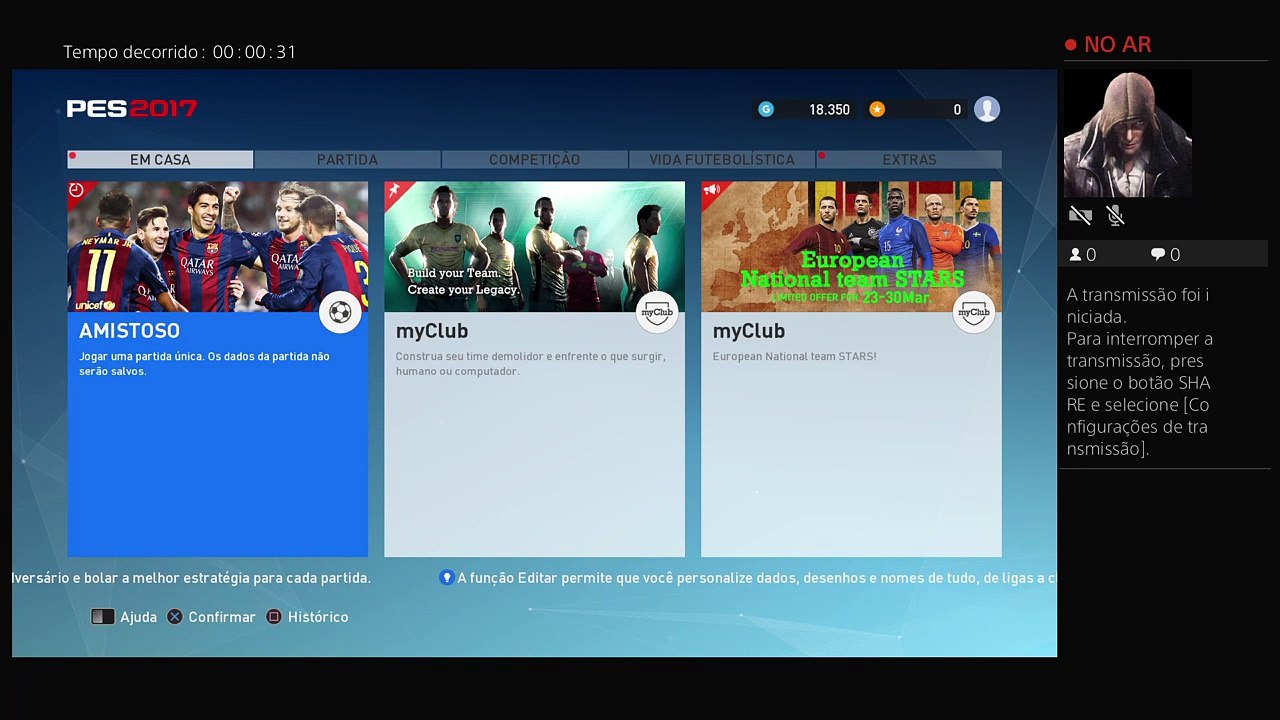The height and width of the screenshot is (720, 1280).
Task: Click the comment count number
Action: 1175,255
